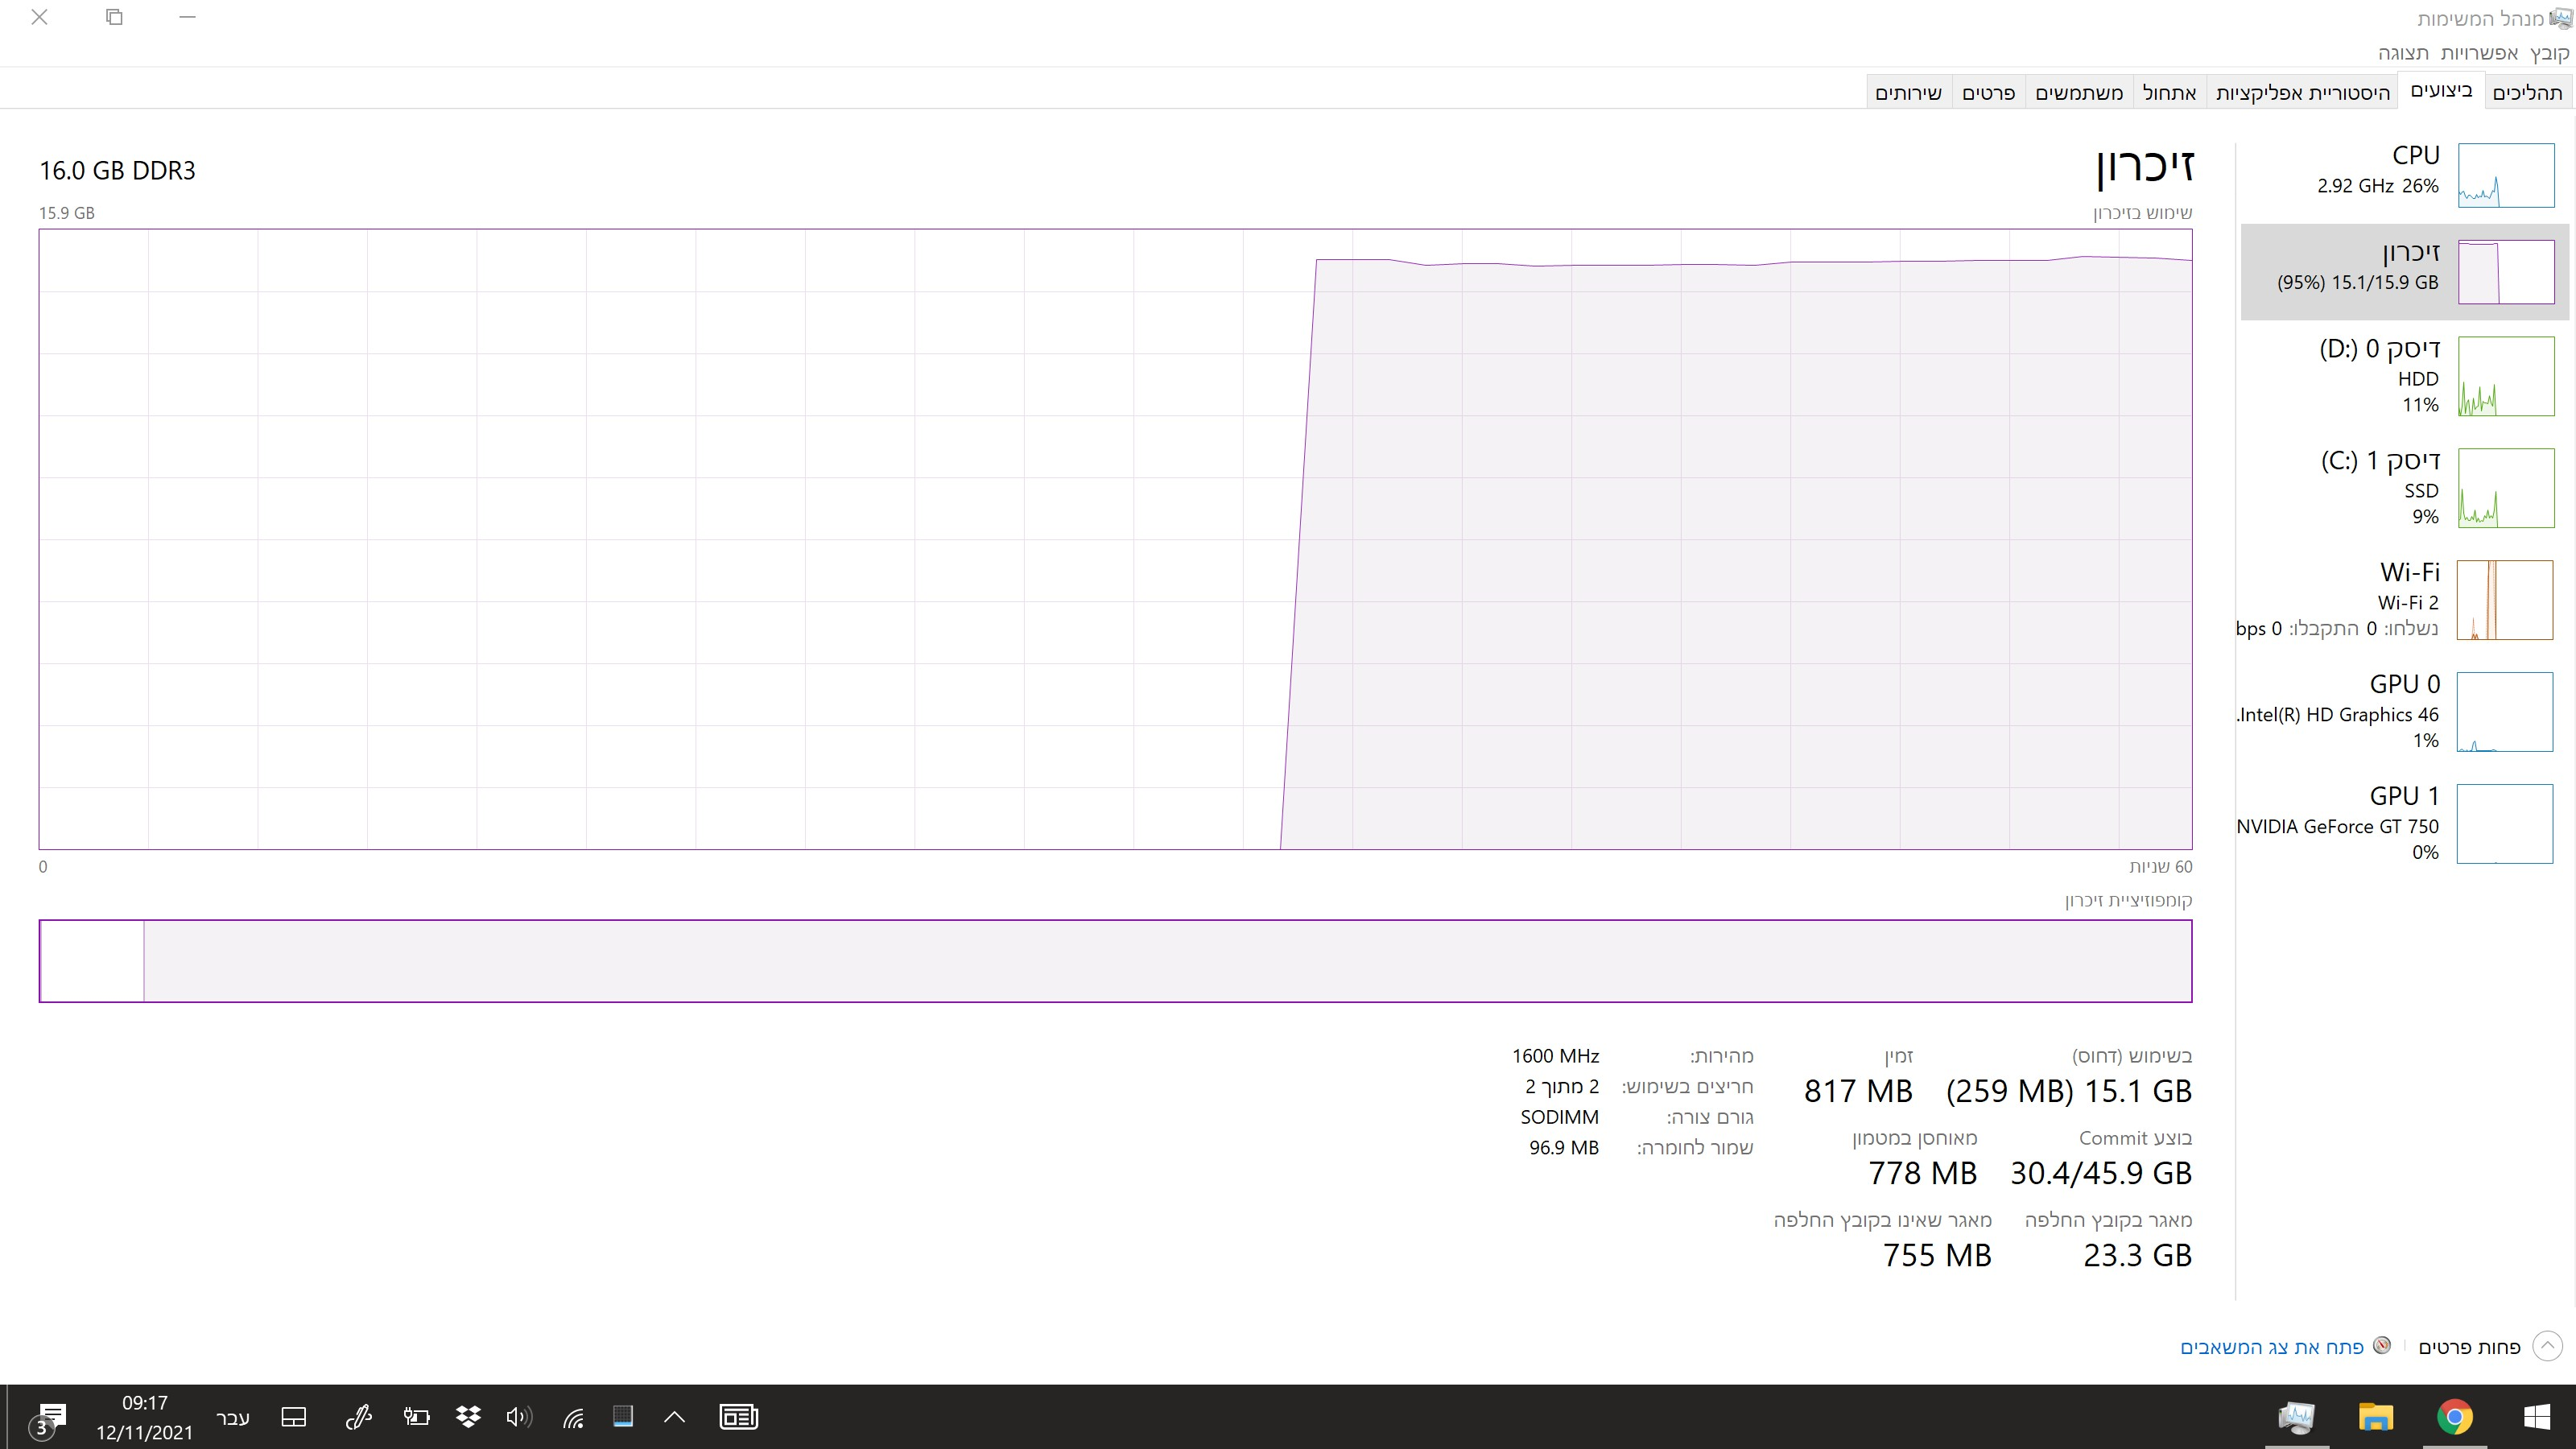2576x1449 pixels.
Task: Click the Dropbox tray icon
Action: click(468, 1417)
